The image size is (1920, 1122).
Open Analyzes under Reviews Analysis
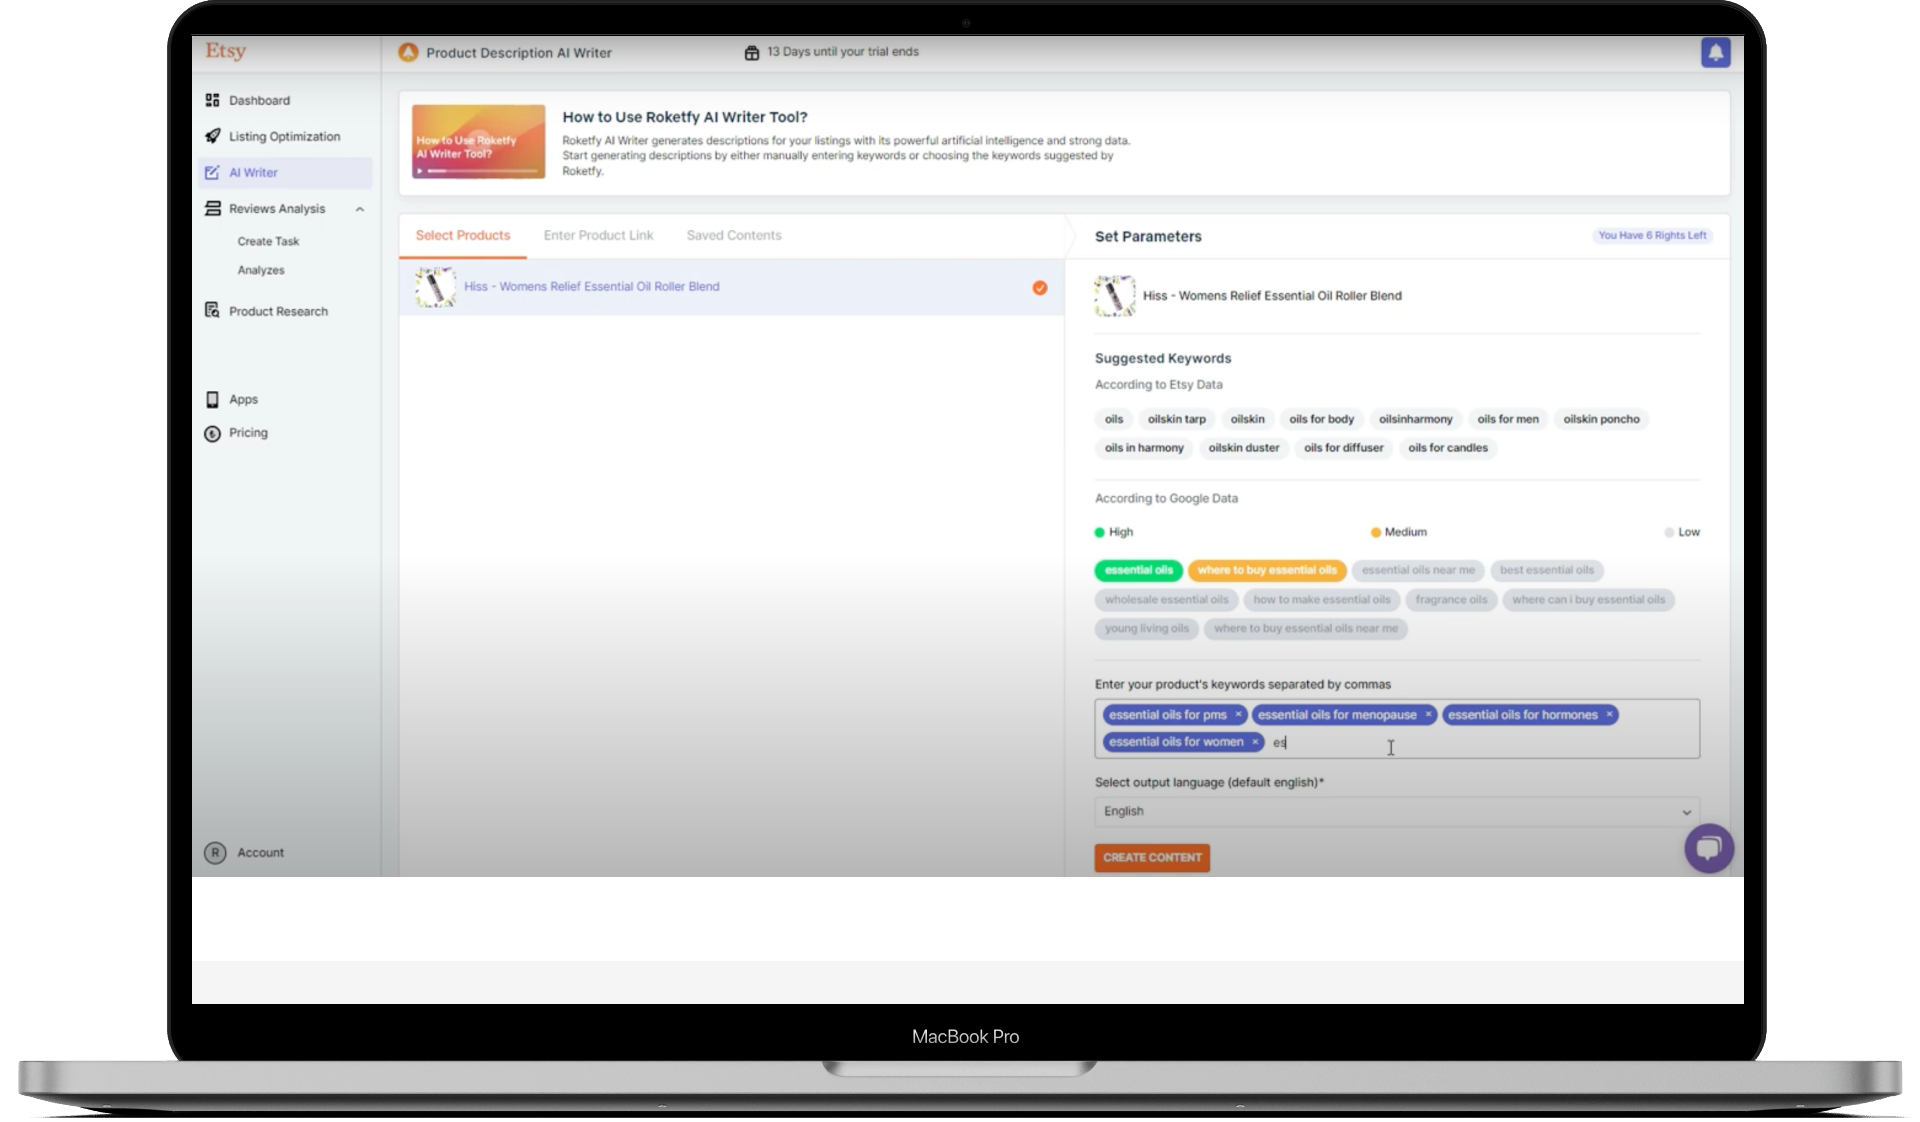(x=261, y=270)
